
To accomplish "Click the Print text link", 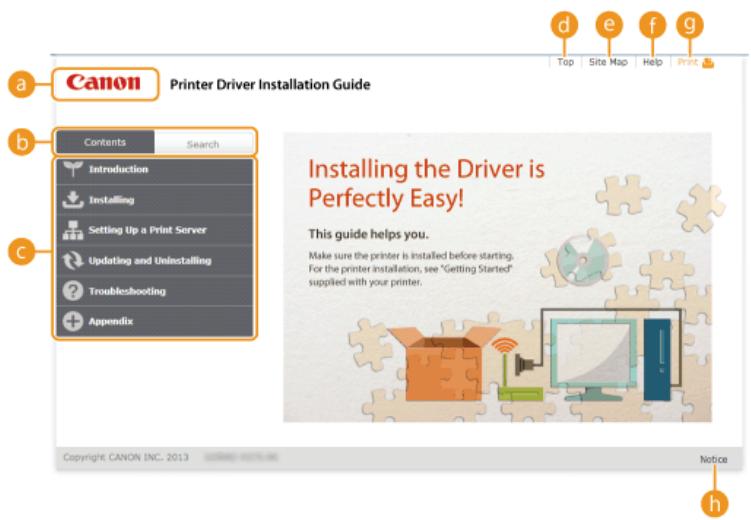I will coord(687,62).
